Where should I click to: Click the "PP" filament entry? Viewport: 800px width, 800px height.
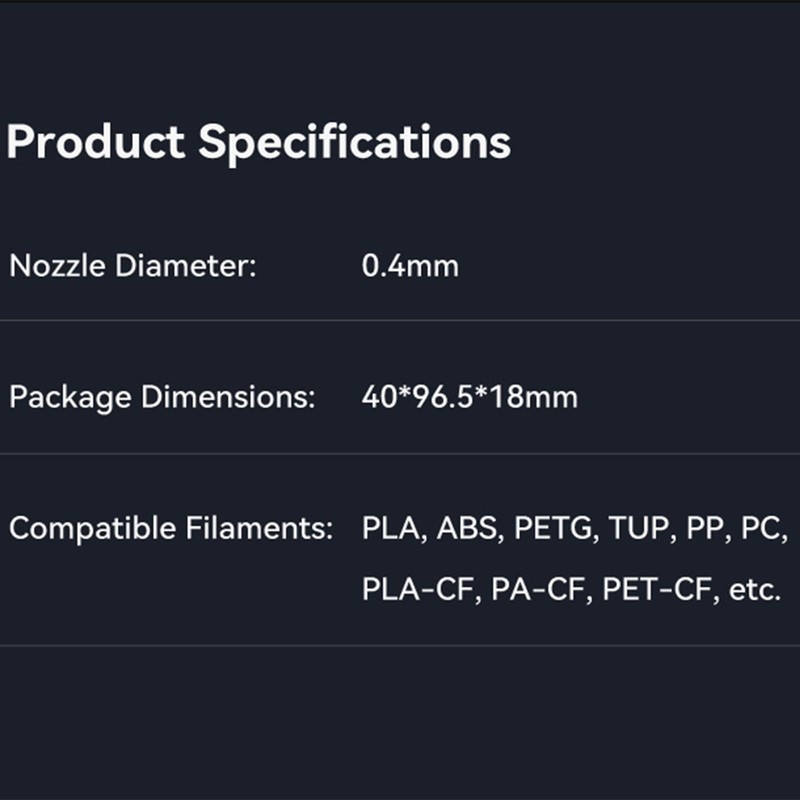(x=708, y=528)
